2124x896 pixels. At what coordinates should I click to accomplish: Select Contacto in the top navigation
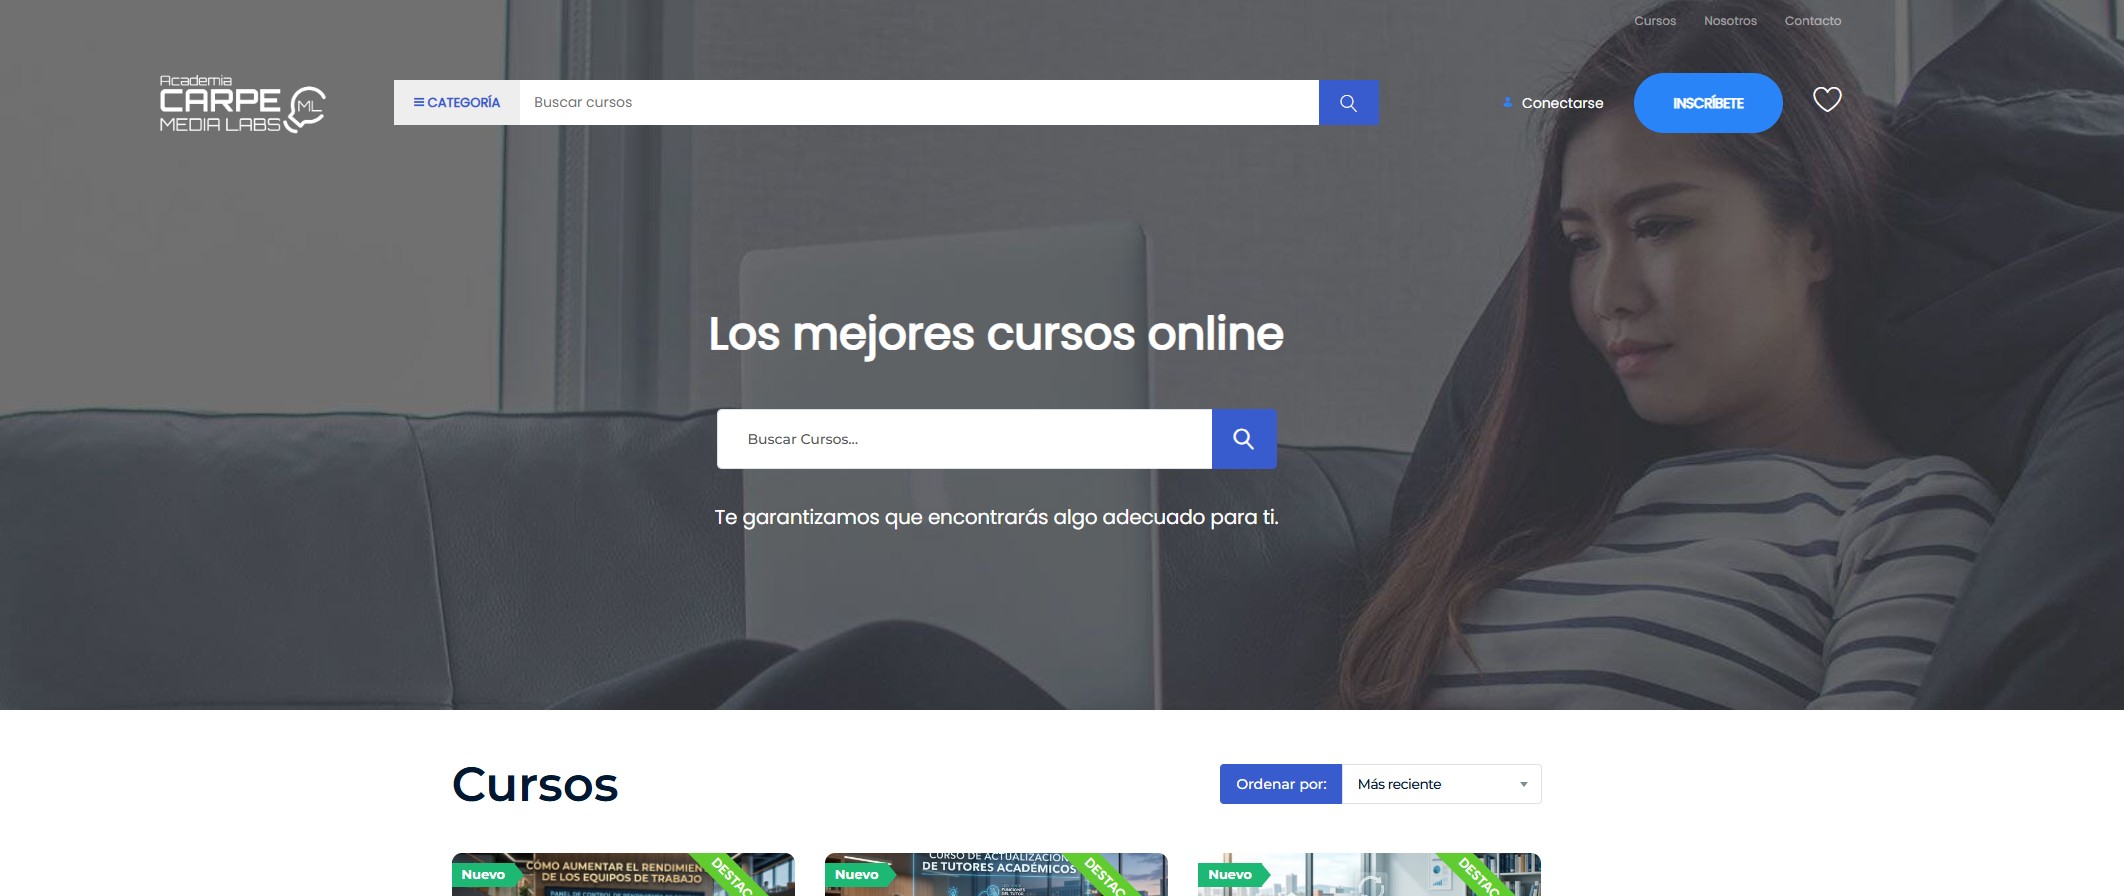pyautogui.click(x=1813, y=21)
